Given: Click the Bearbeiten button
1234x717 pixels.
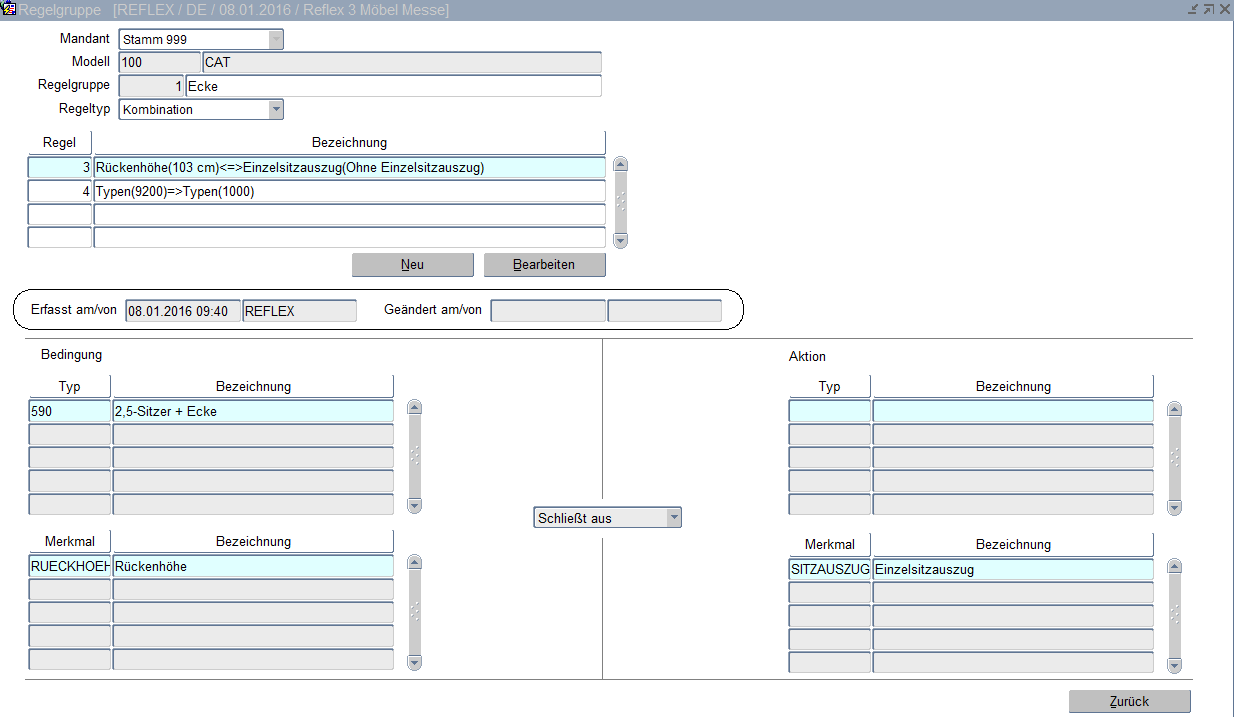Looking at the screenshot, I should pyautogui.click(x=544, y=265).
